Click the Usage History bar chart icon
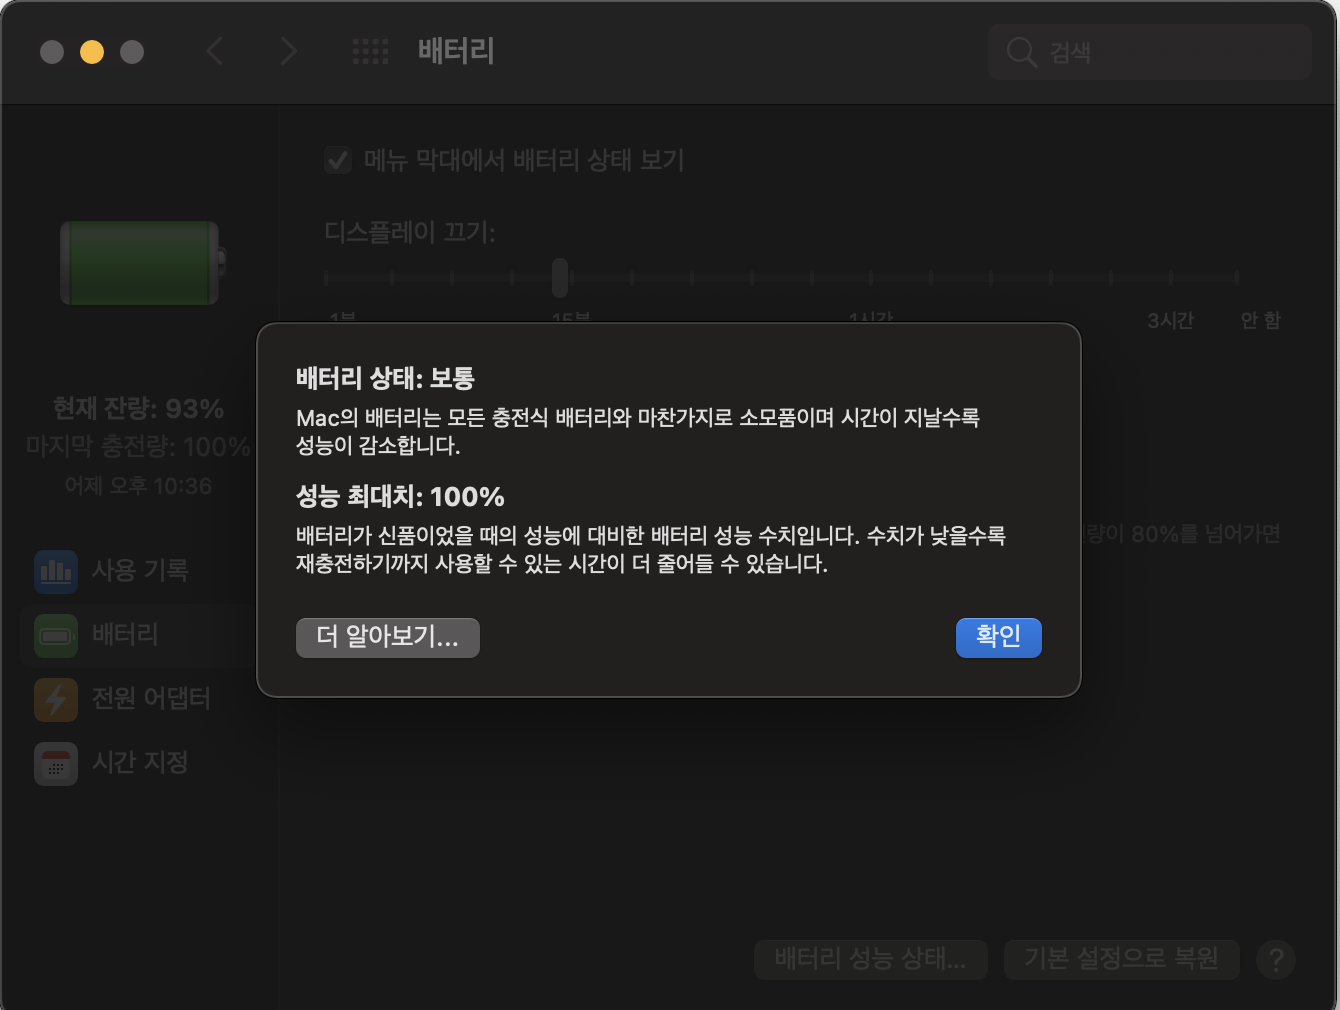The width and height of the screenshot is (1340, 1010). [56, 571]
